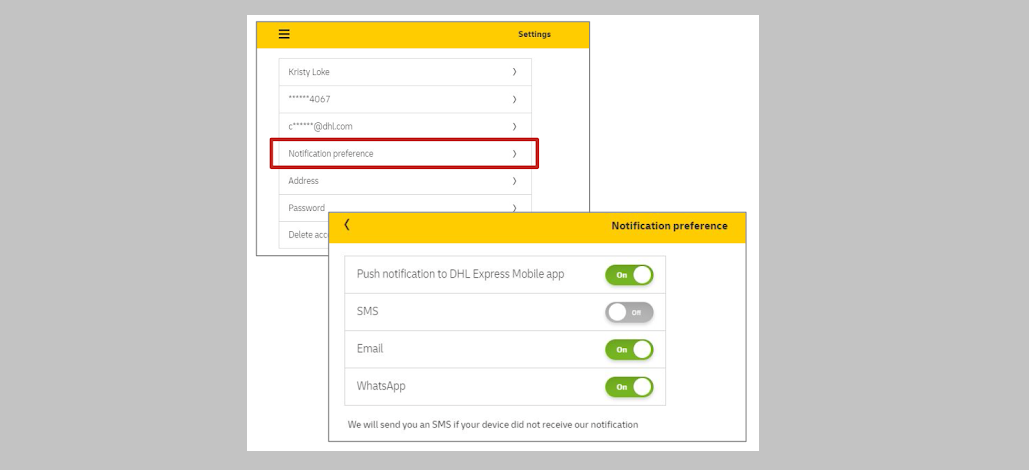Screen dimensions: 1029x470
Task: Click the chevron beside Kristy Loke
Action: pos(514,72)
